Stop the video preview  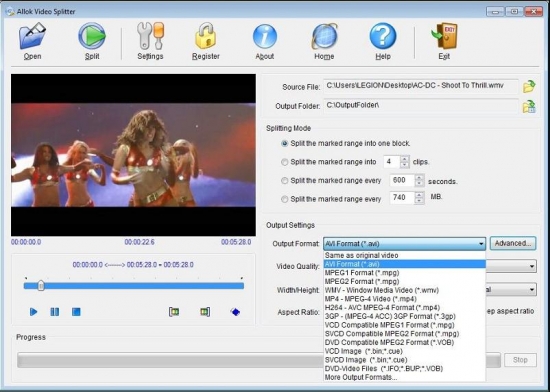coord(76,312)
